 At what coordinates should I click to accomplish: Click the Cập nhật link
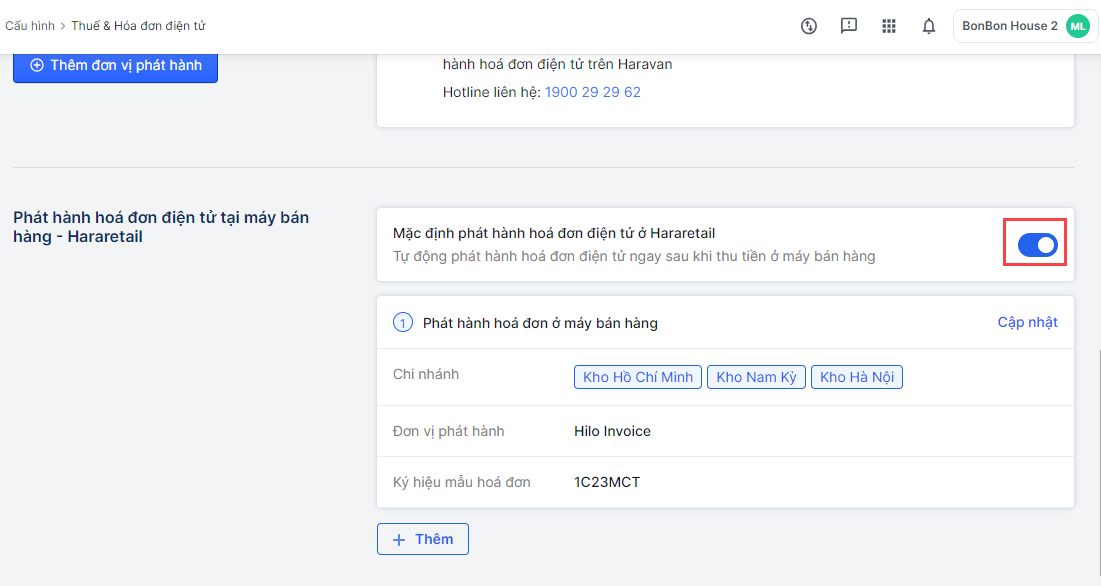pos(1027,322)
